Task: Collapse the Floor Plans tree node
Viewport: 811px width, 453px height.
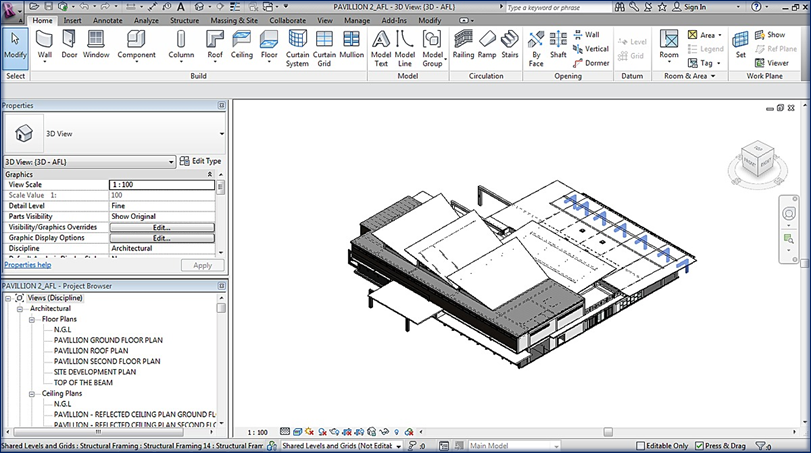Action: [32, 319]
